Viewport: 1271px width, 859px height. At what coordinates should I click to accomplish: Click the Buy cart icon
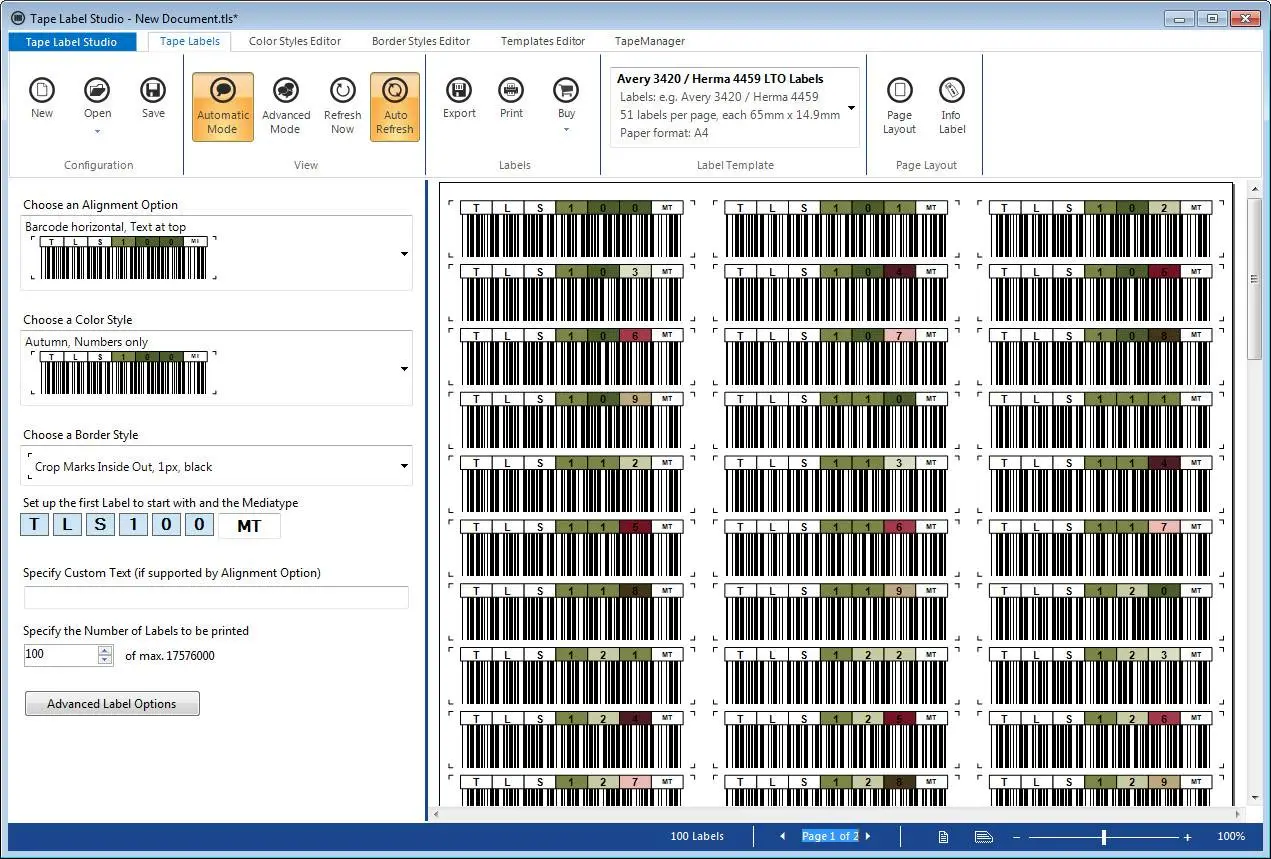(566, 91)
